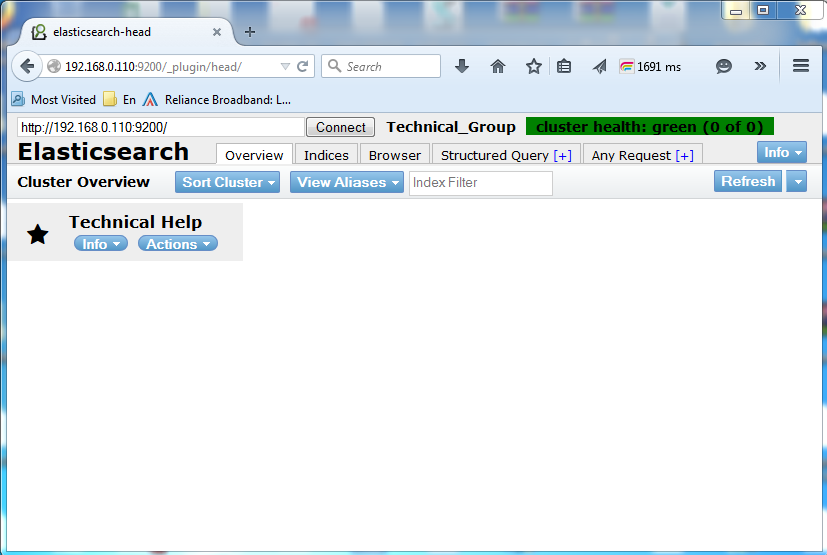Open the refresh interval dropdown arrow
827x555 pixels.
coord(797,181)
